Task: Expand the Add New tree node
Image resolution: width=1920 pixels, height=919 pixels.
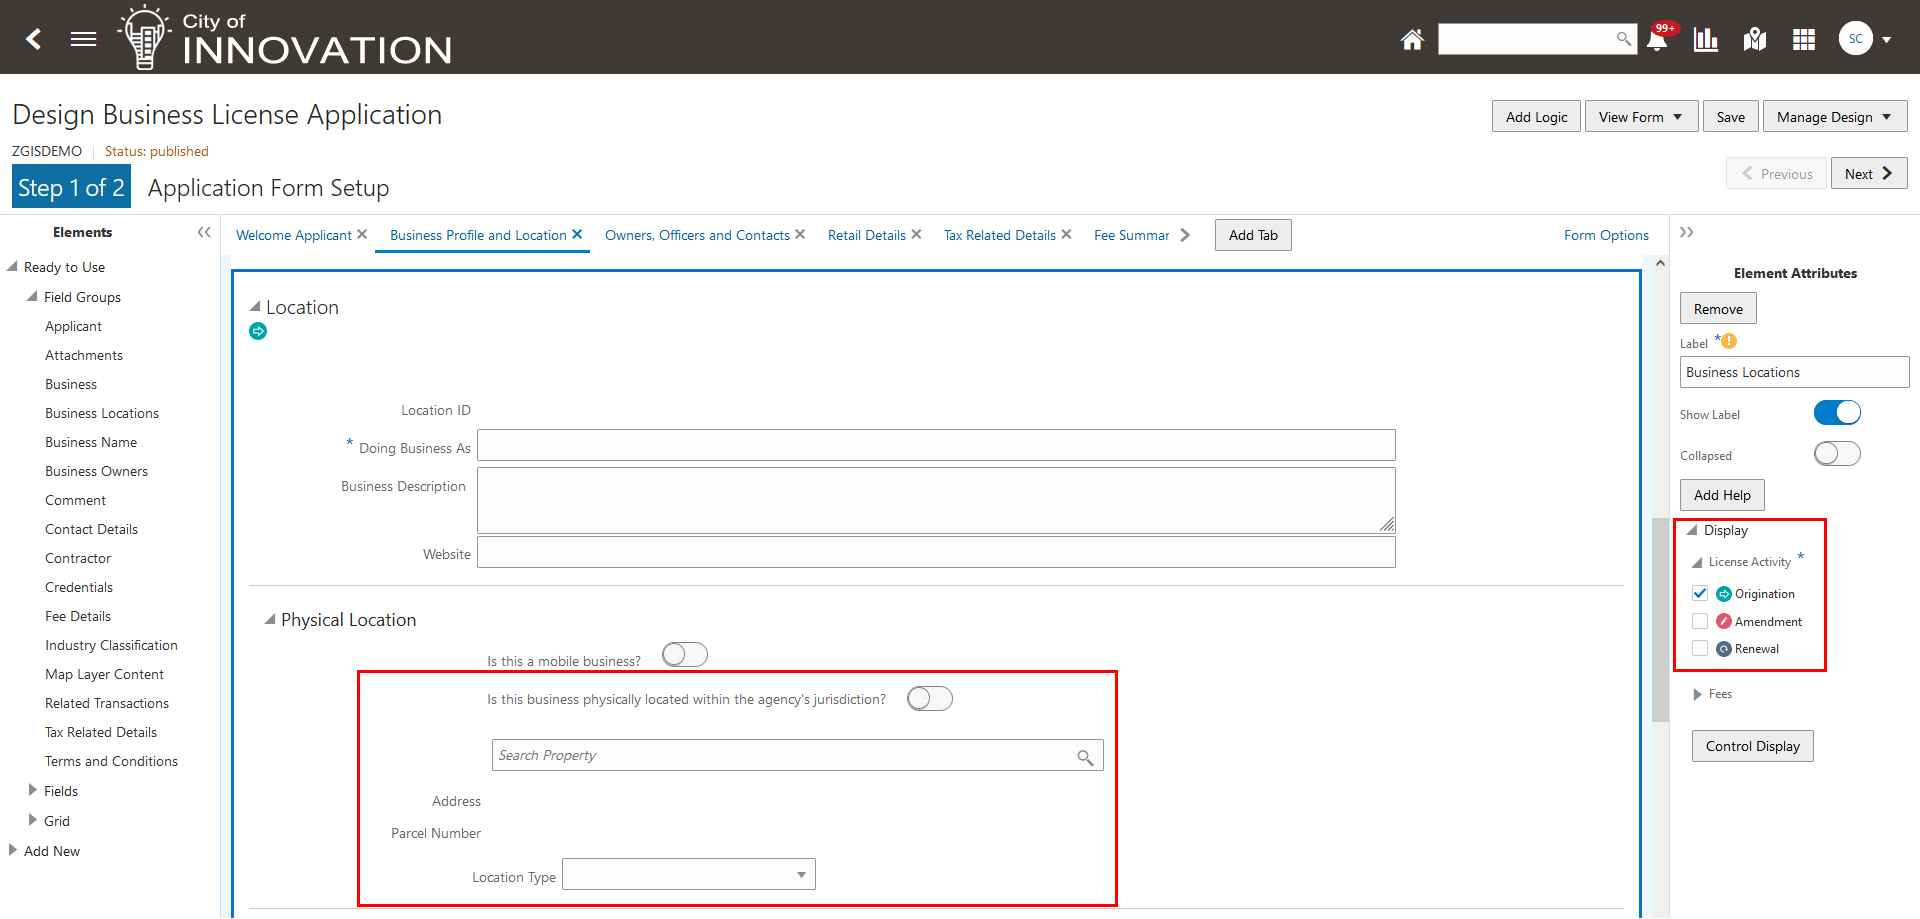Action: click(x=12, y=850)
